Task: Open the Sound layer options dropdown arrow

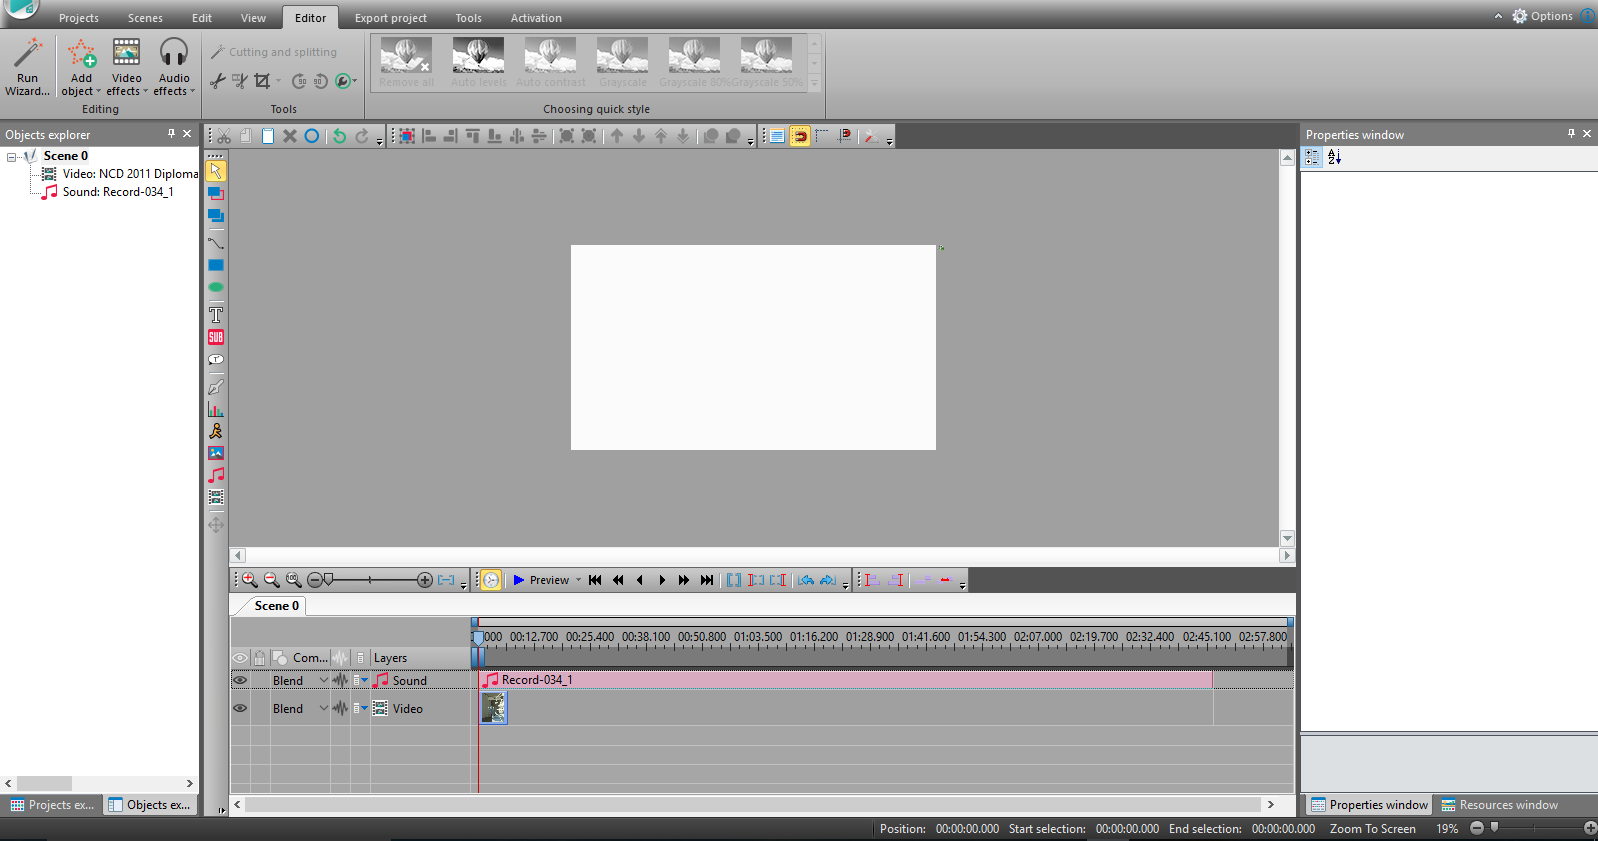Action: 364,680
